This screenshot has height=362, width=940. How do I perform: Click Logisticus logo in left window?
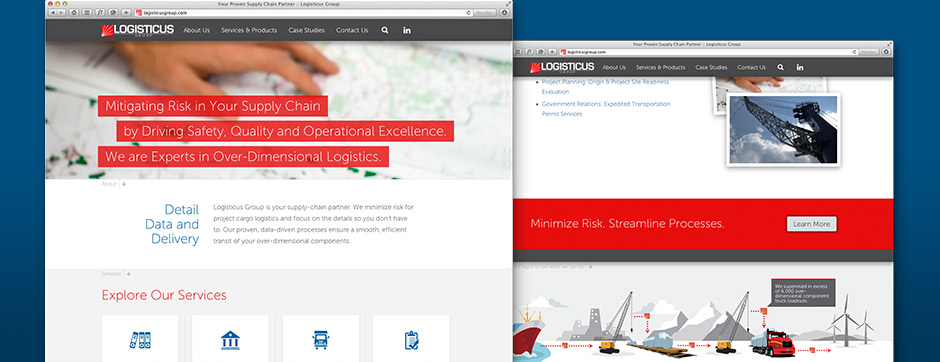pos(137,31)
